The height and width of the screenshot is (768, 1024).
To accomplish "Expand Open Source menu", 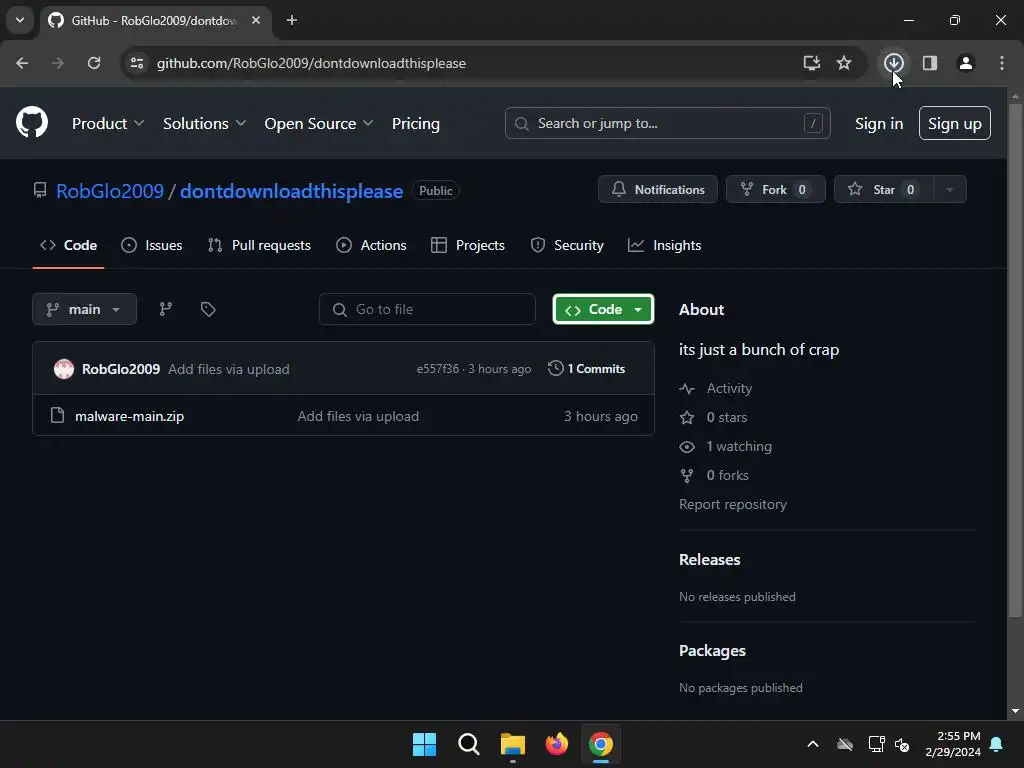I will click(x=319, y=123).
